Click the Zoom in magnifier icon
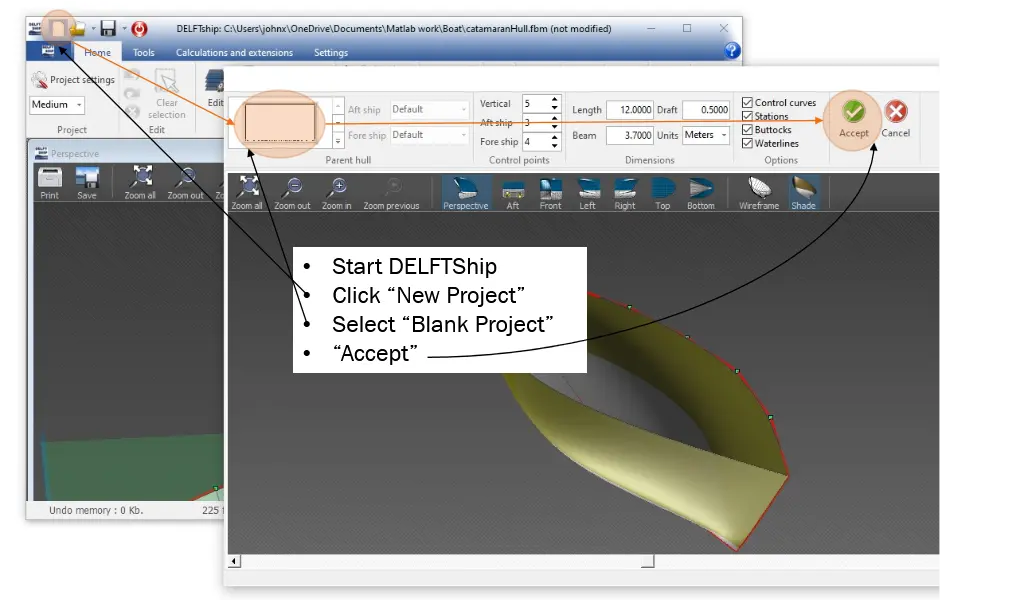The image size is (1020, 601). coord(336,193)
